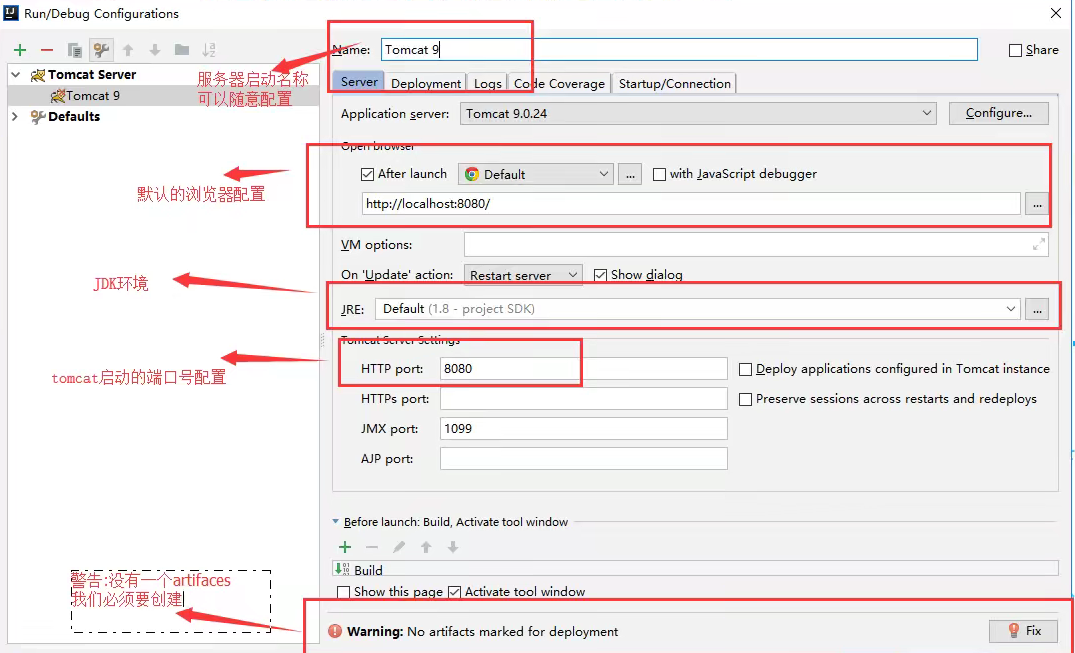1075x653 pixels.
Task: Click ellipsis button beside JRE field
Action: tap(1037, 309)
